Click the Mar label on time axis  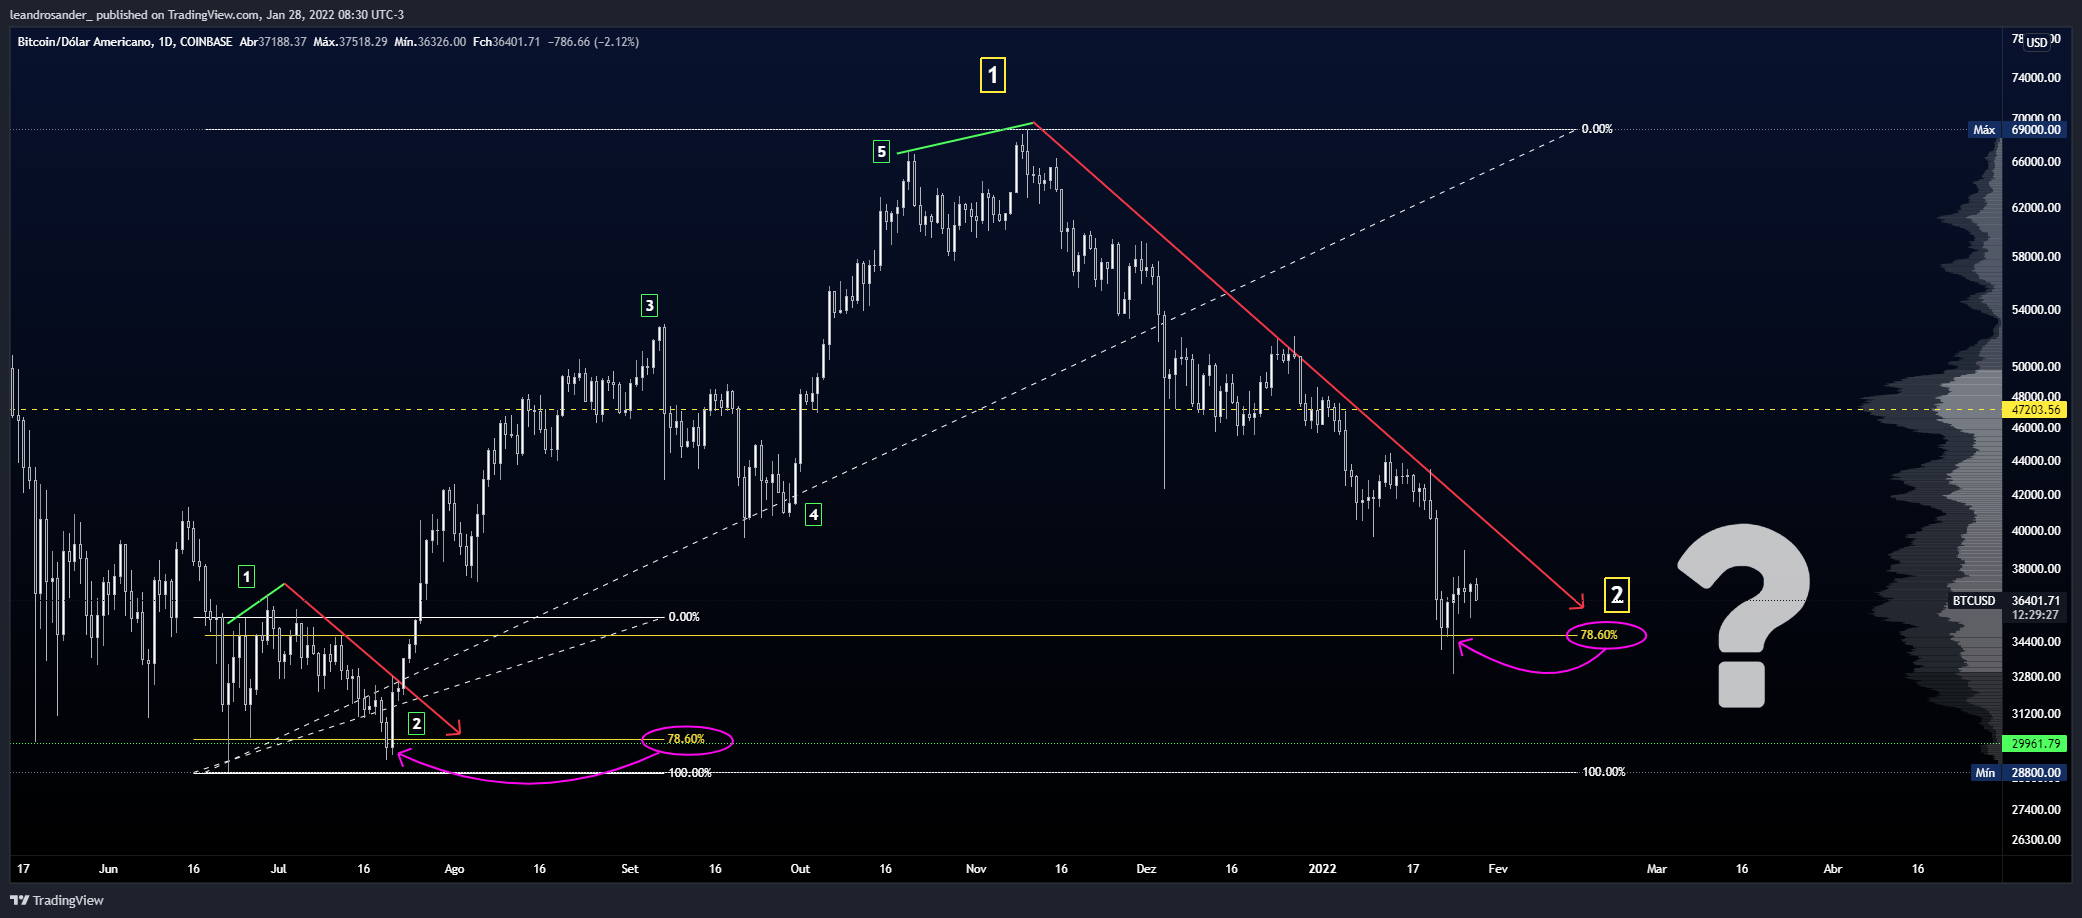(x=1657, y=869)
